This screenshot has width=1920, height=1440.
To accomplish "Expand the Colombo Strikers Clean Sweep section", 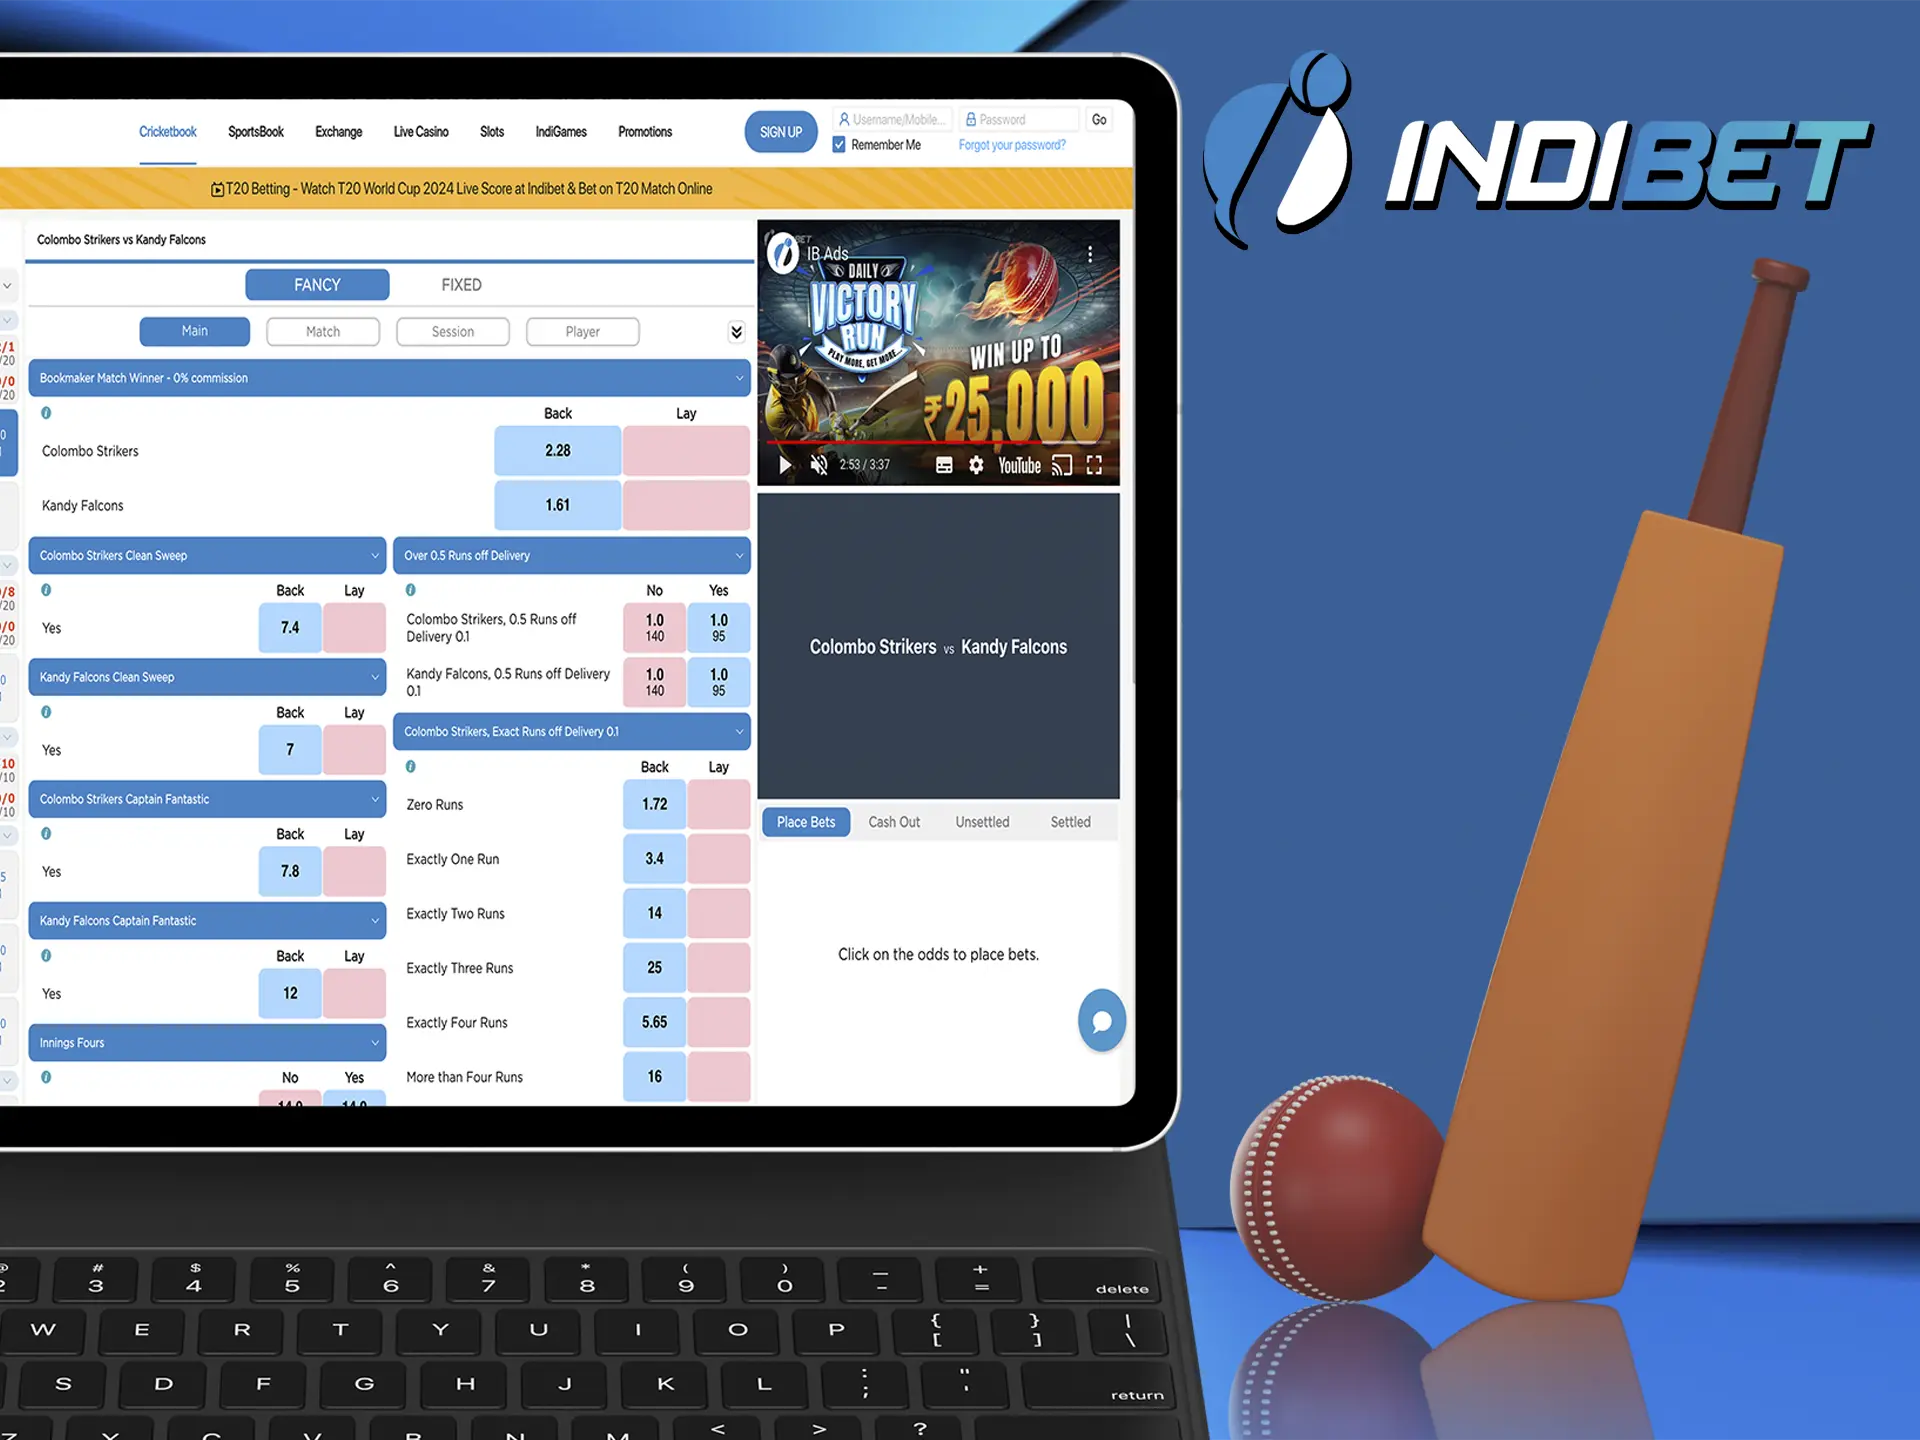I will (x=373, y=555).
